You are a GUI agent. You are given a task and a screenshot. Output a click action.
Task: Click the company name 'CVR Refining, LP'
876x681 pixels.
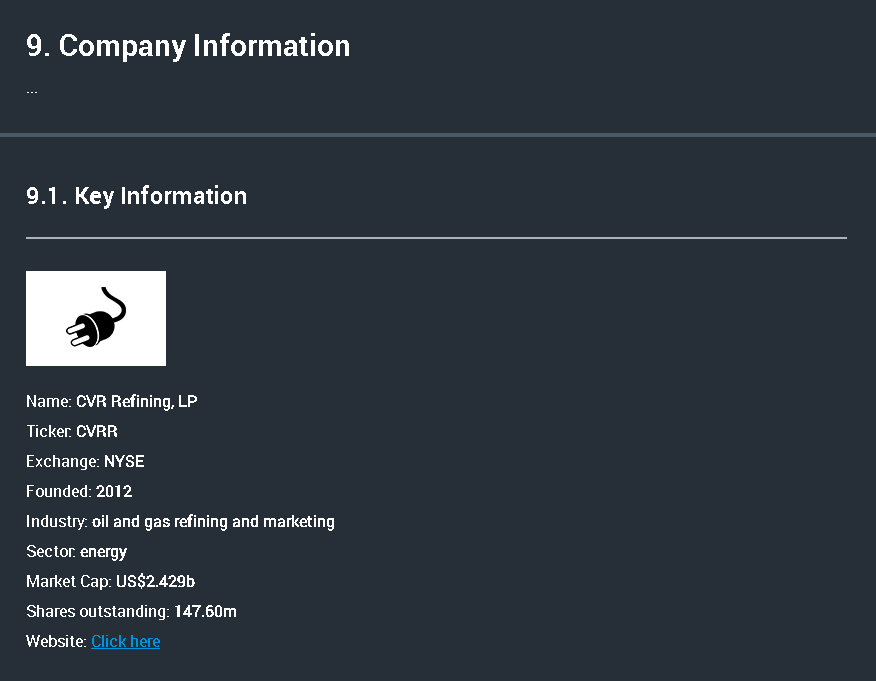tap(137, 401)
